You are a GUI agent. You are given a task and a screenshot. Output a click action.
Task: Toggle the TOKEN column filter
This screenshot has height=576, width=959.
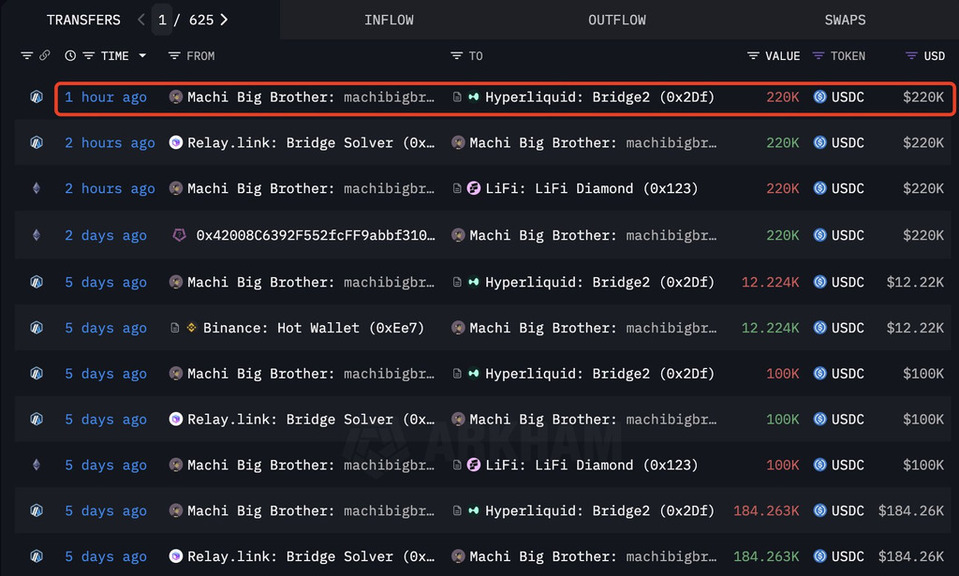pos(818,56)
